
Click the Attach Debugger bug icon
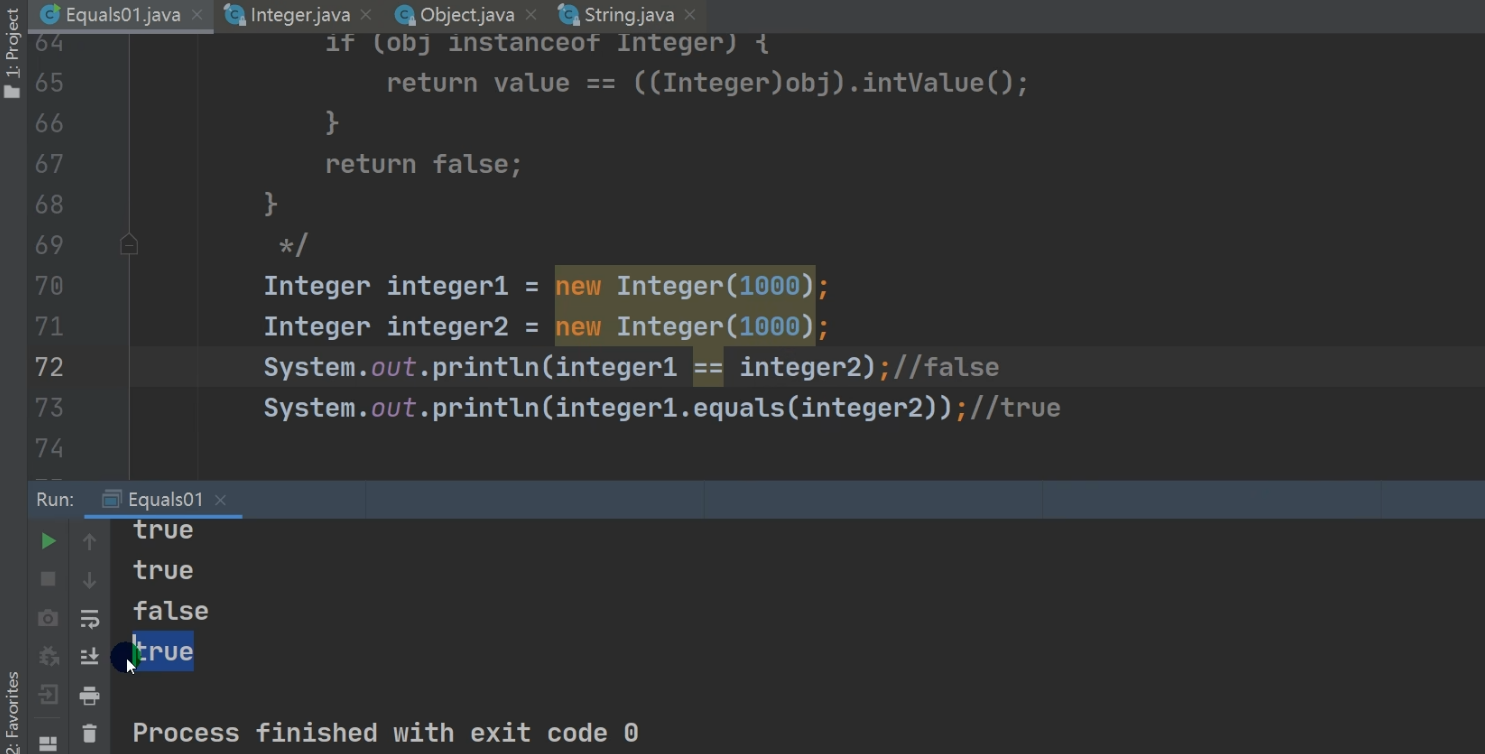(x=48, y=656)
